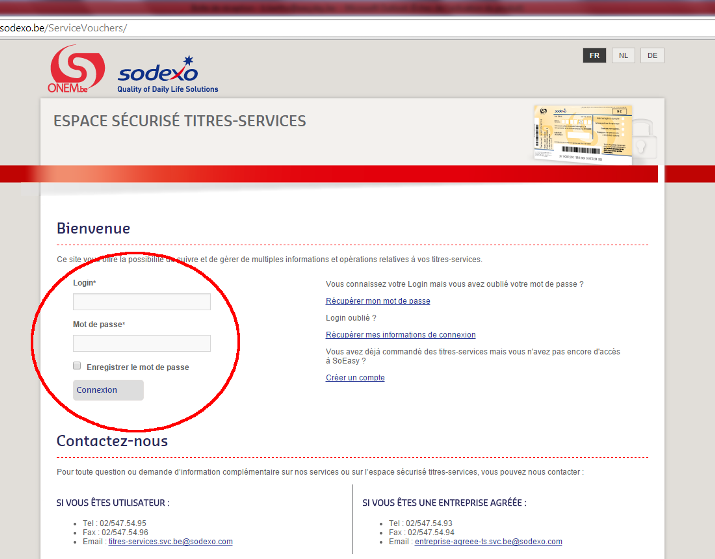Tick Enregistrer le mot de passe checkbox

(77, 366)
